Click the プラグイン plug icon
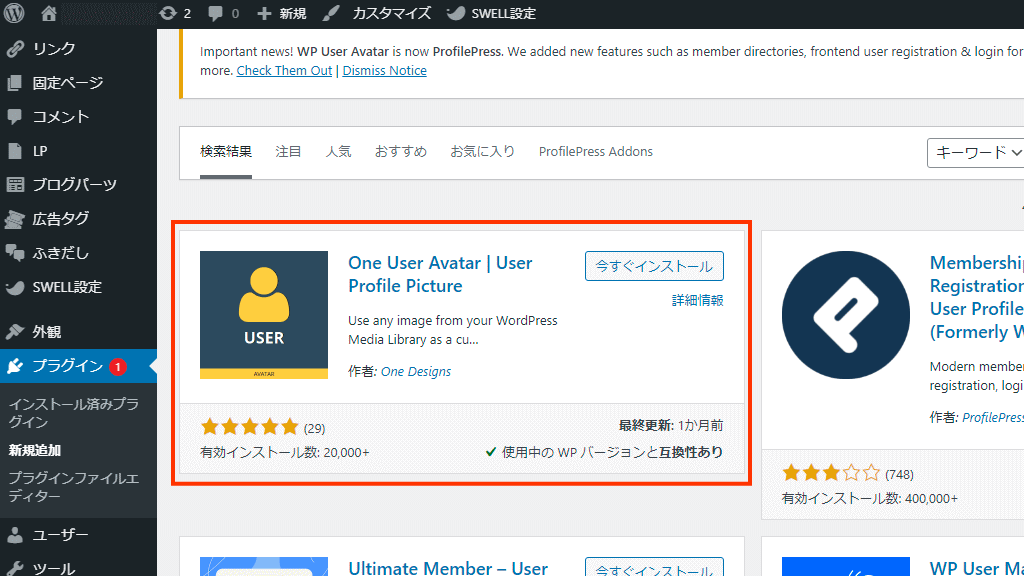 [15, 366]
